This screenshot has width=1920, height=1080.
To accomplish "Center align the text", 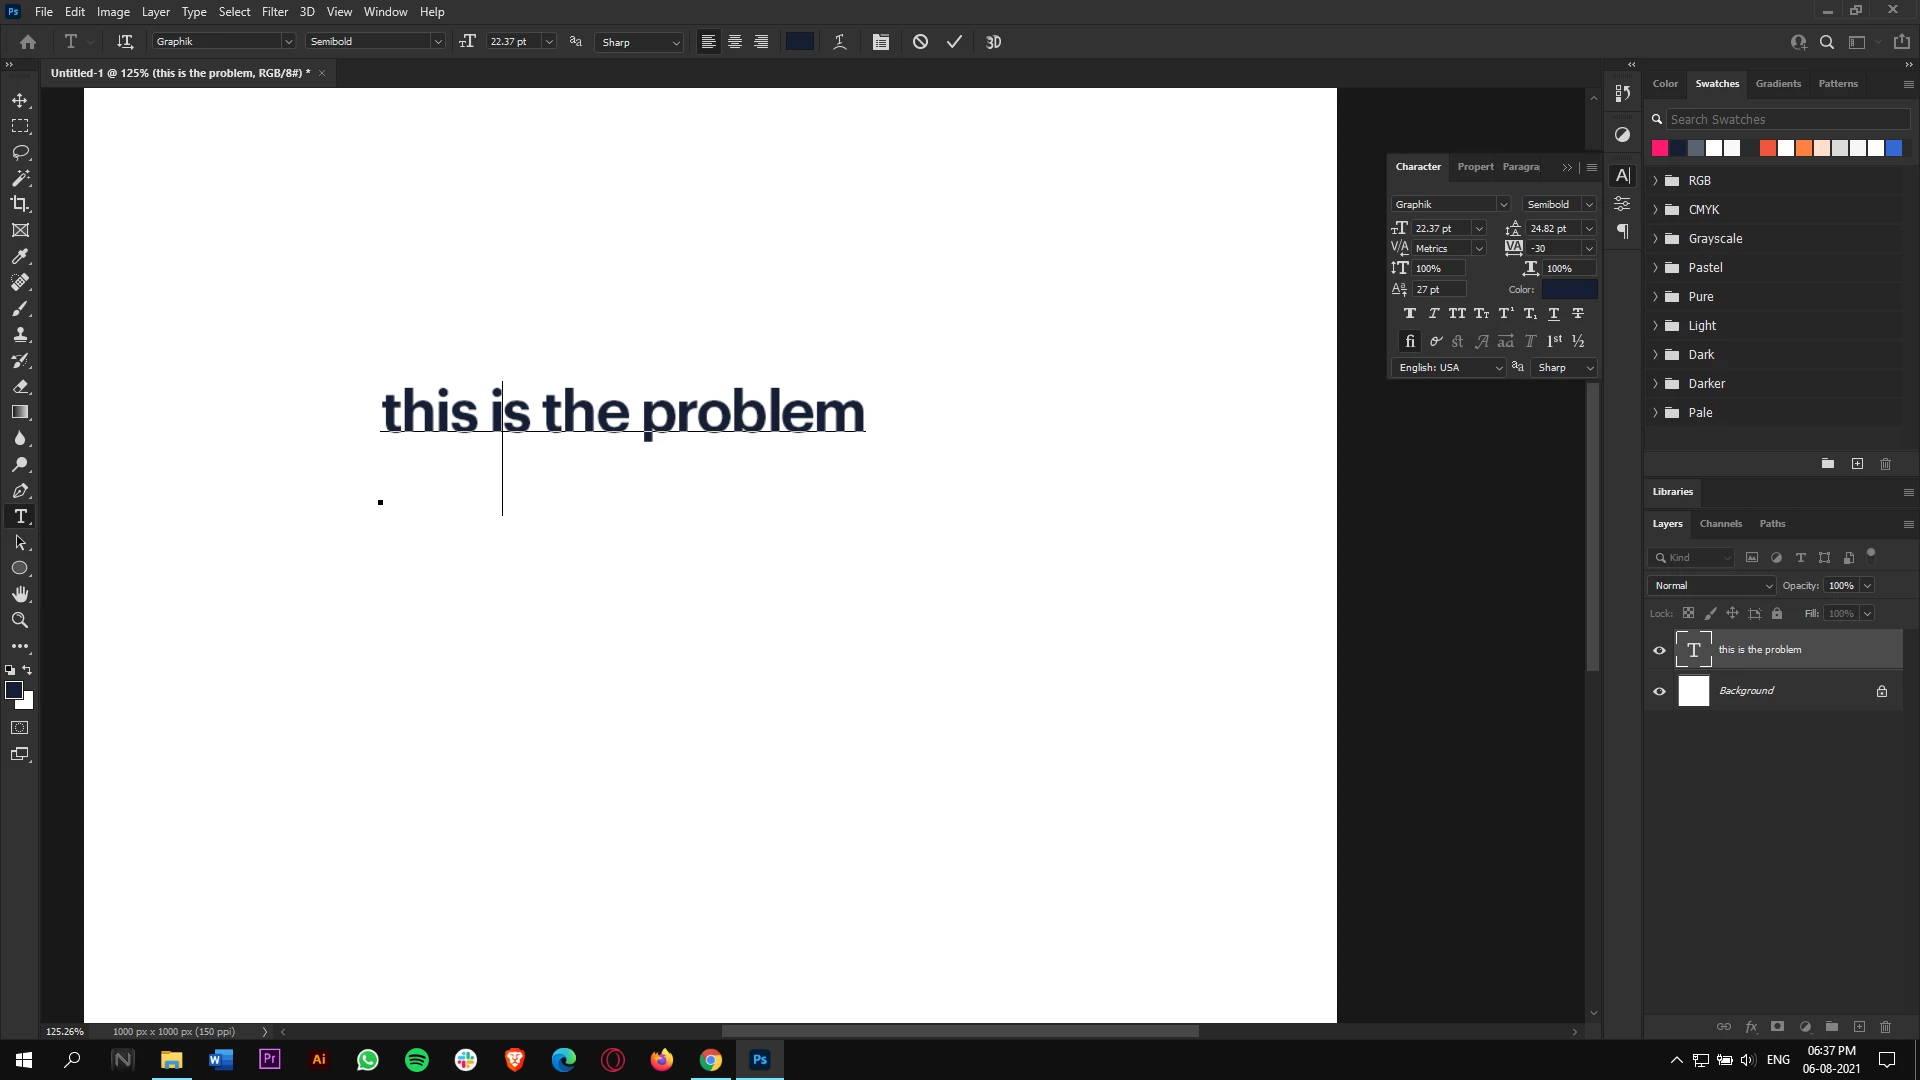I will [735, 42].
